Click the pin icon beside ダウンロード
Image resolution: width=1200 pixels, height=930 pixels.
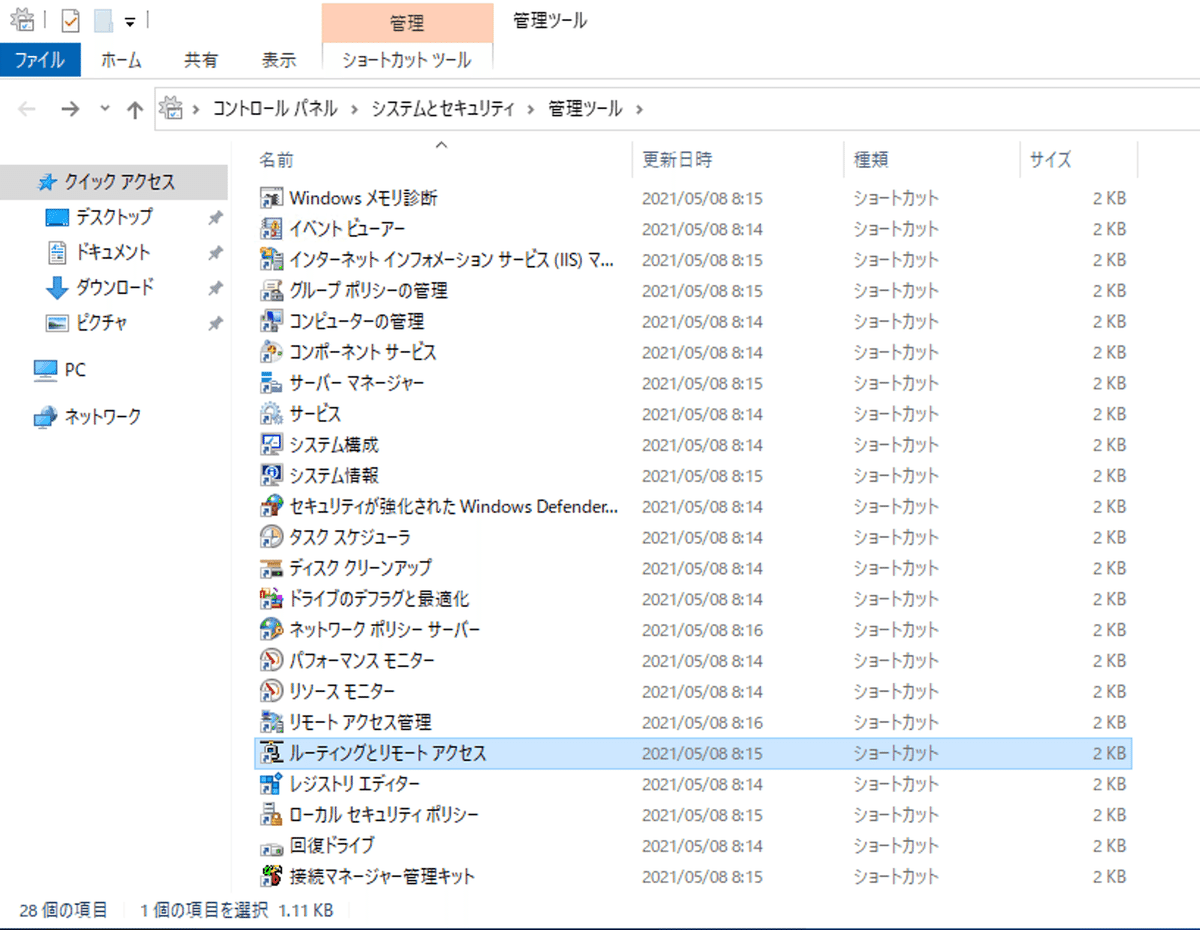[x=215, y=289]
